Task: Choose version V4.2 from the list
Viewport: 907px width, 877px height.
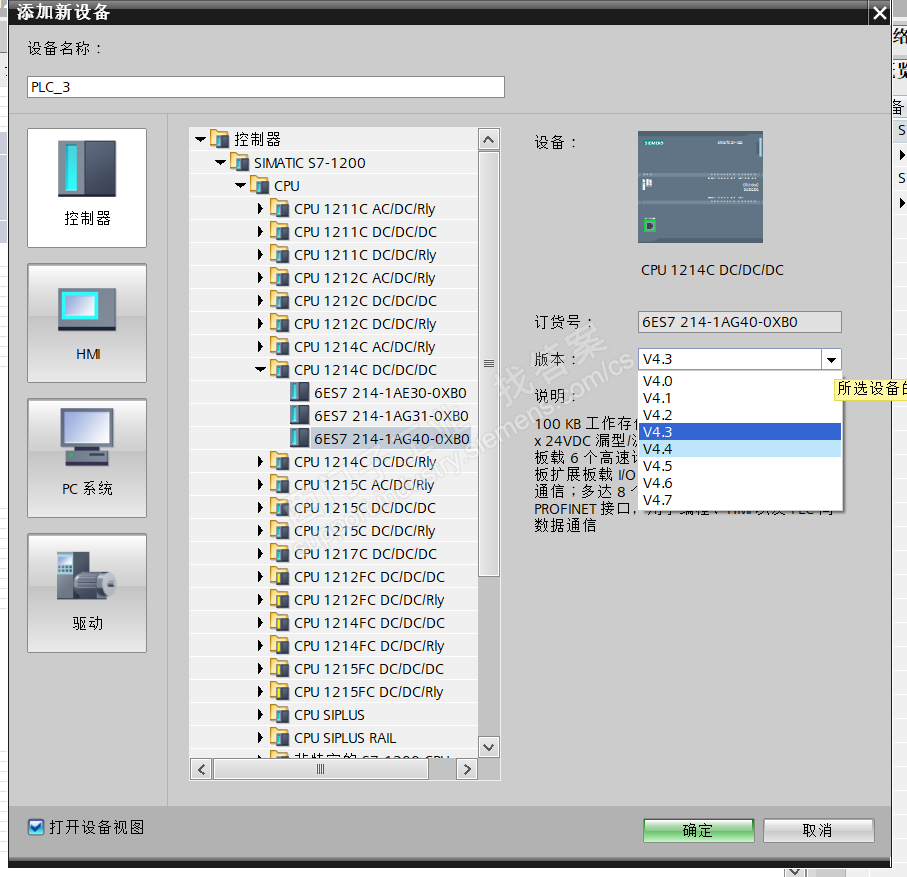Action: pos(740,415)
